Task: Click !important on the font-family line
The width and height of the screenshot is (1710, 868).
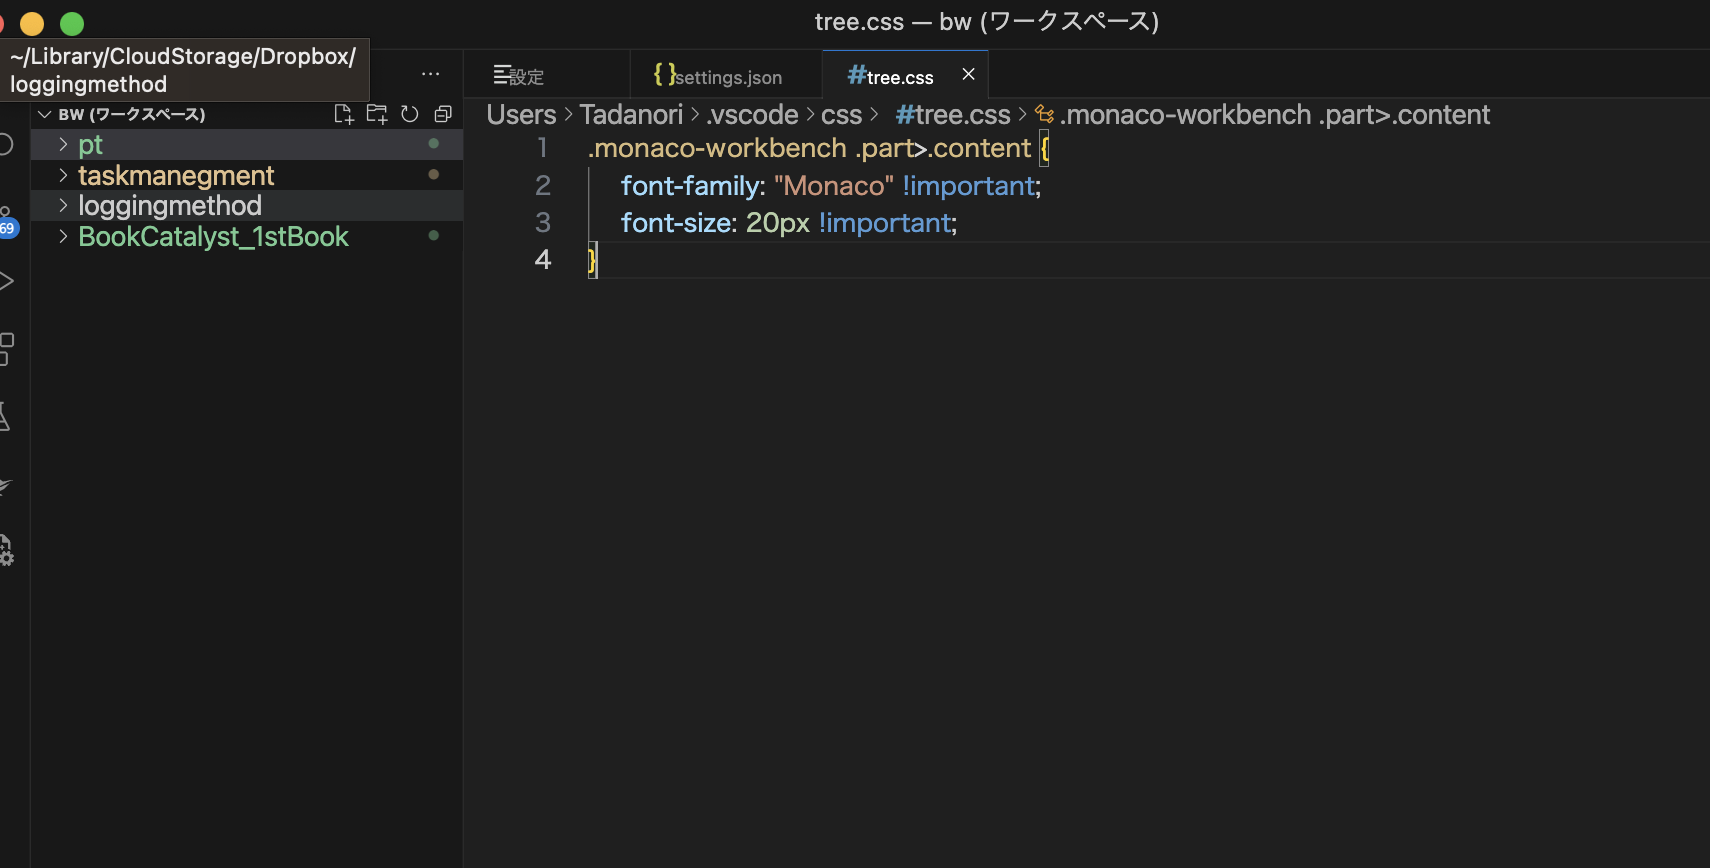Action: click(x=968, y=186)
